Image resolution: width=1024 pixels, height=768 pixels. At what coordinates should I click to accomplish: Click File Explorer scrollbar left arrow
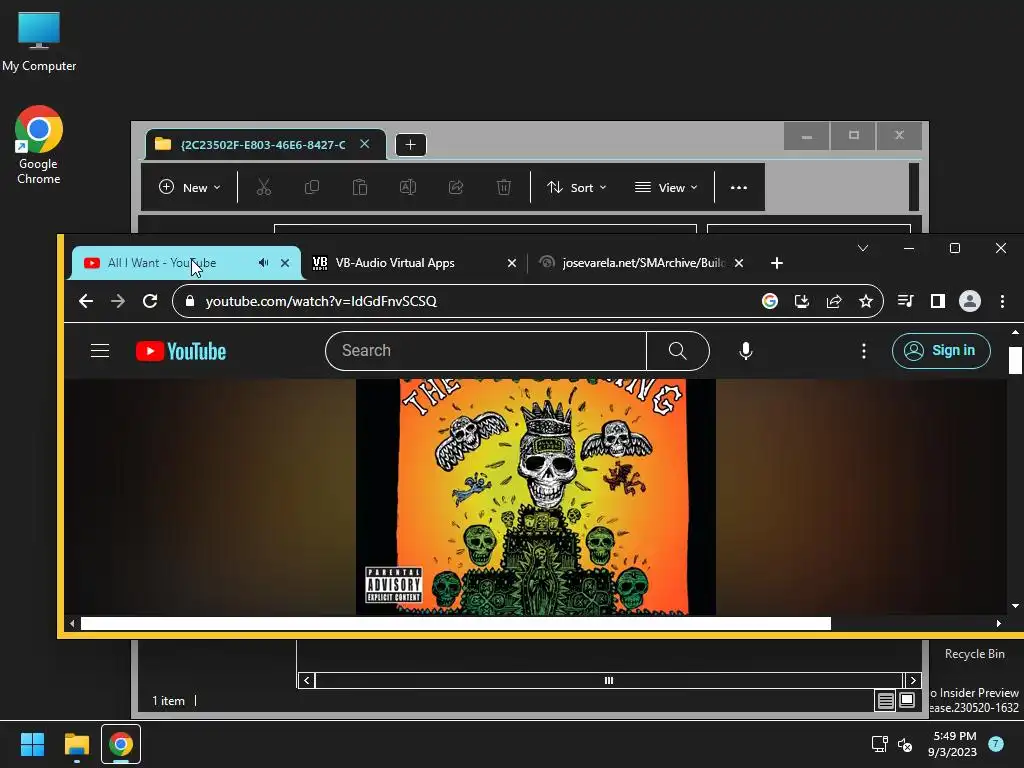[x=306, y=680]
